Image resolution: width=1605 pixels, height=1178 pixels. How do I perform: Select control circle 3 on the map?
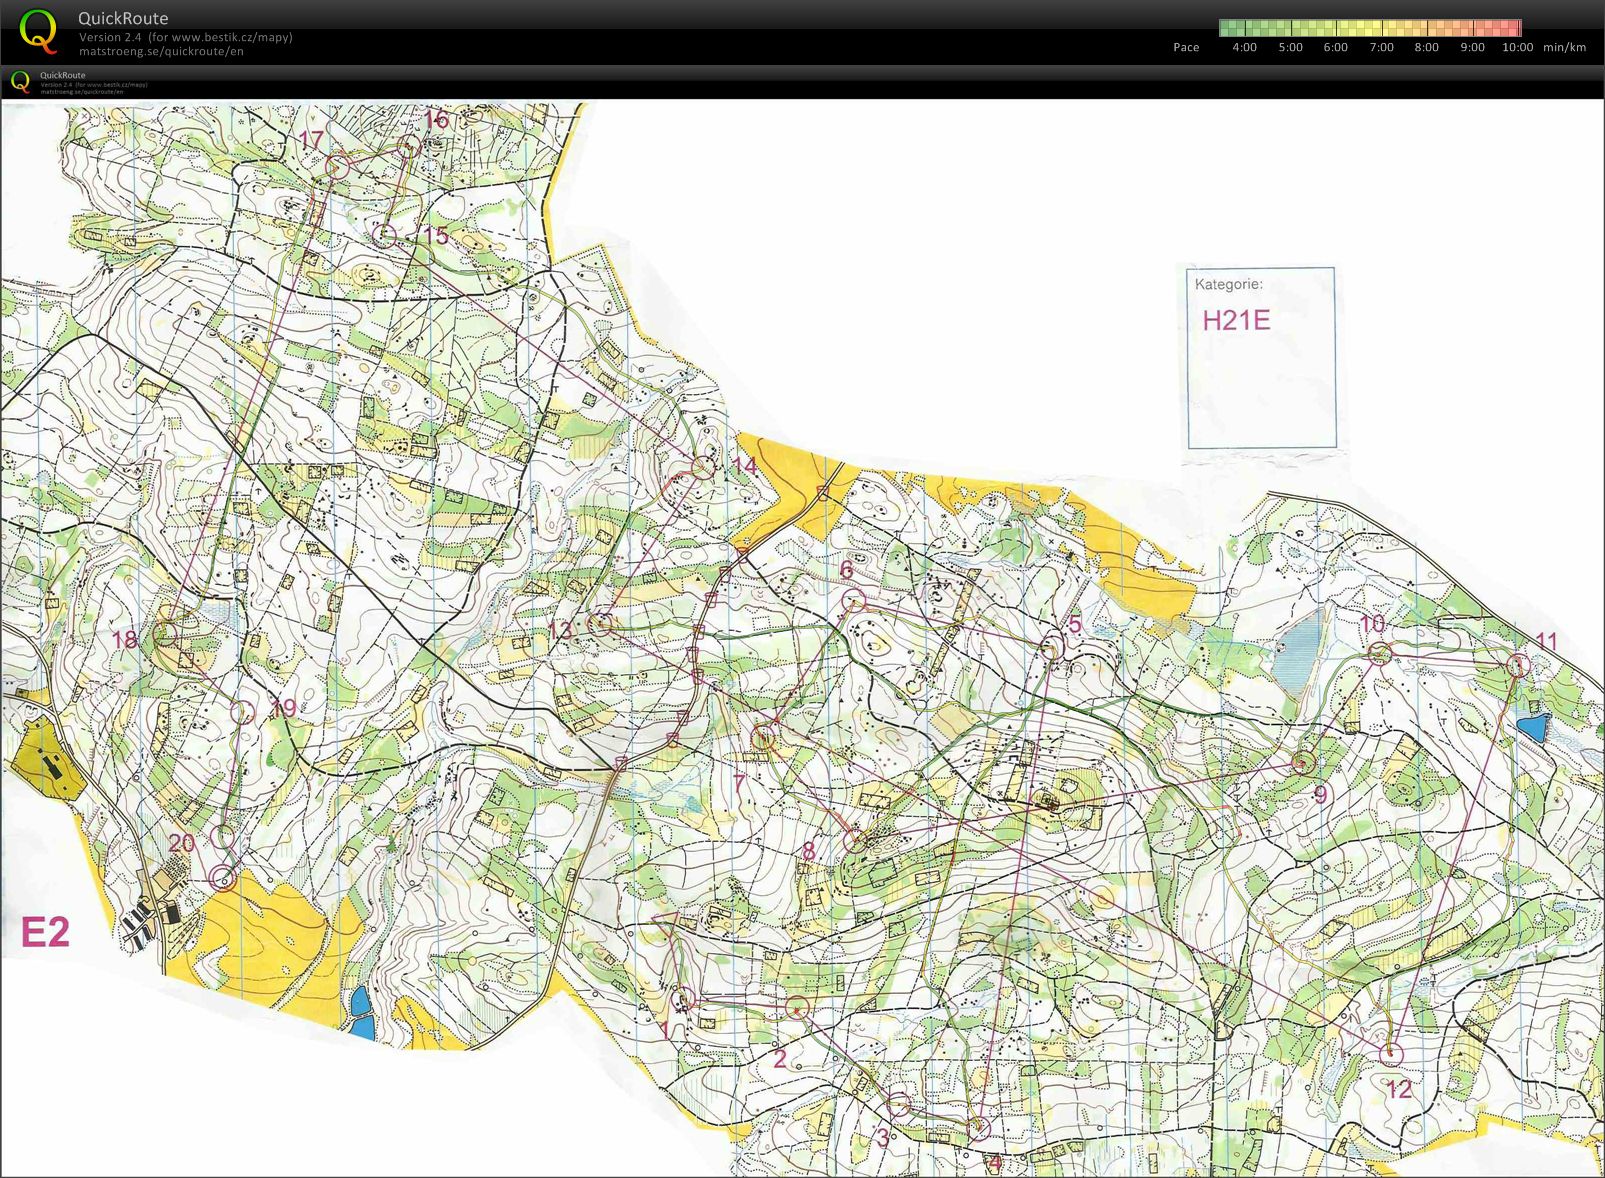[x=899, y=1105]
